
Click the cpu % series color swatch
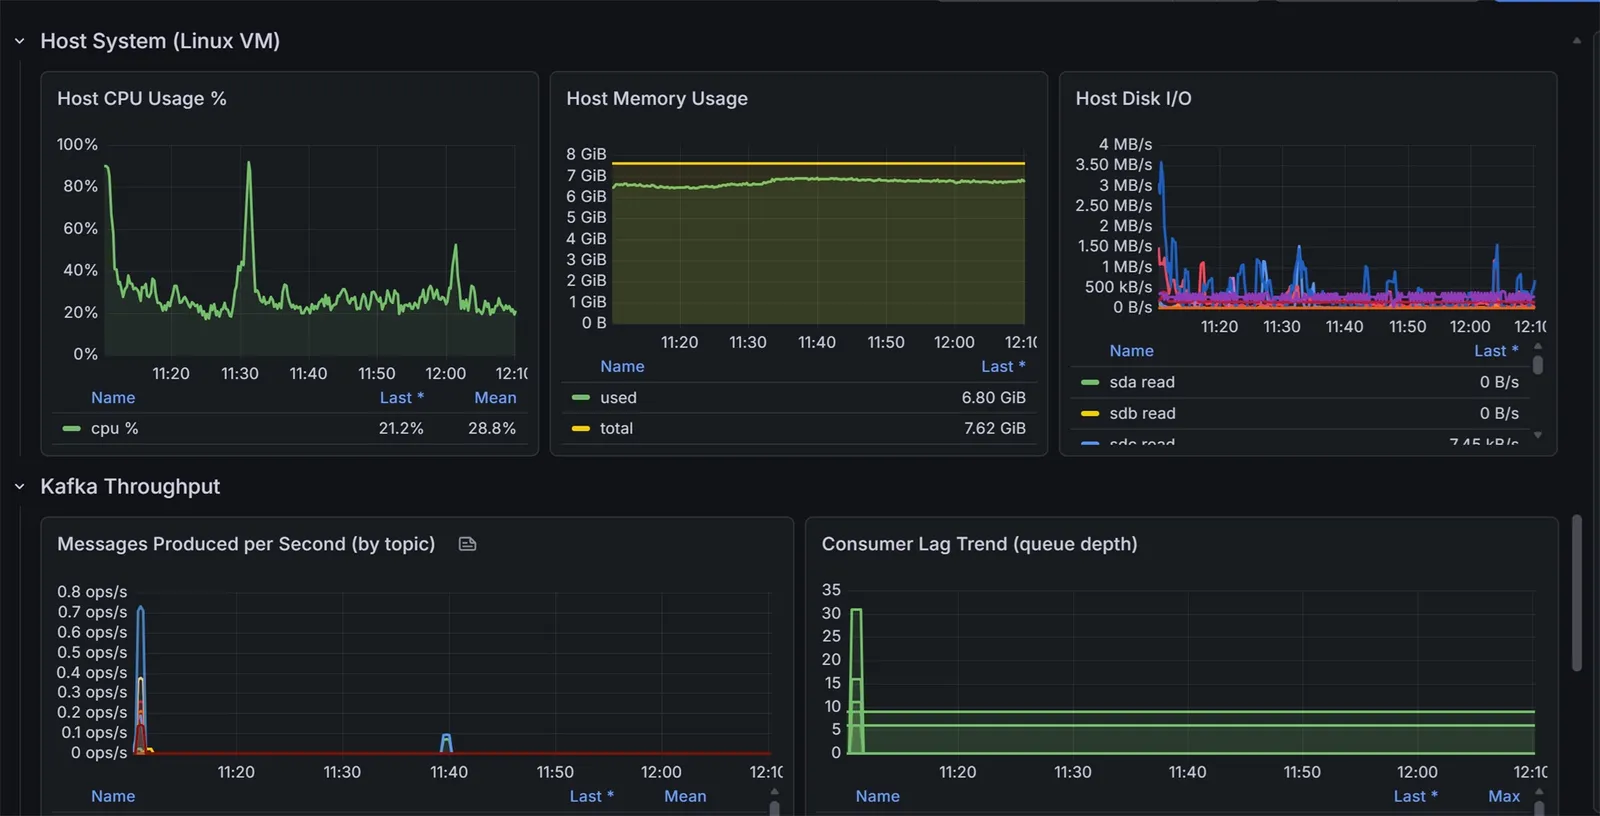pyautogui.click(x=71, y=429)
